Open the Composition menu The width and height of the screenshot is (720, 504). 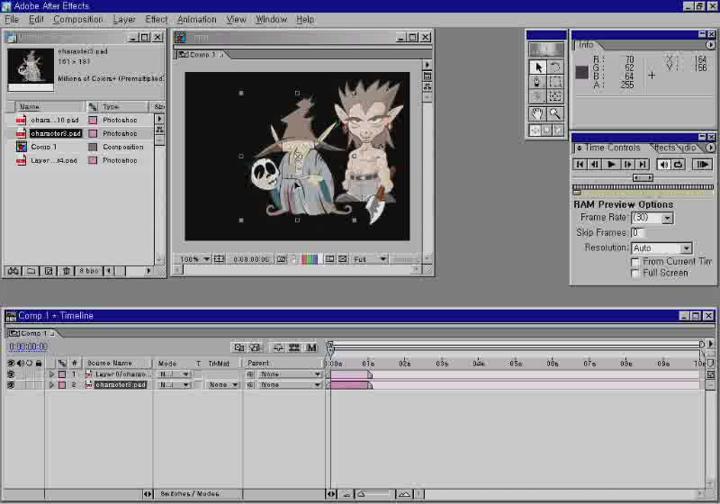[78, 19]
